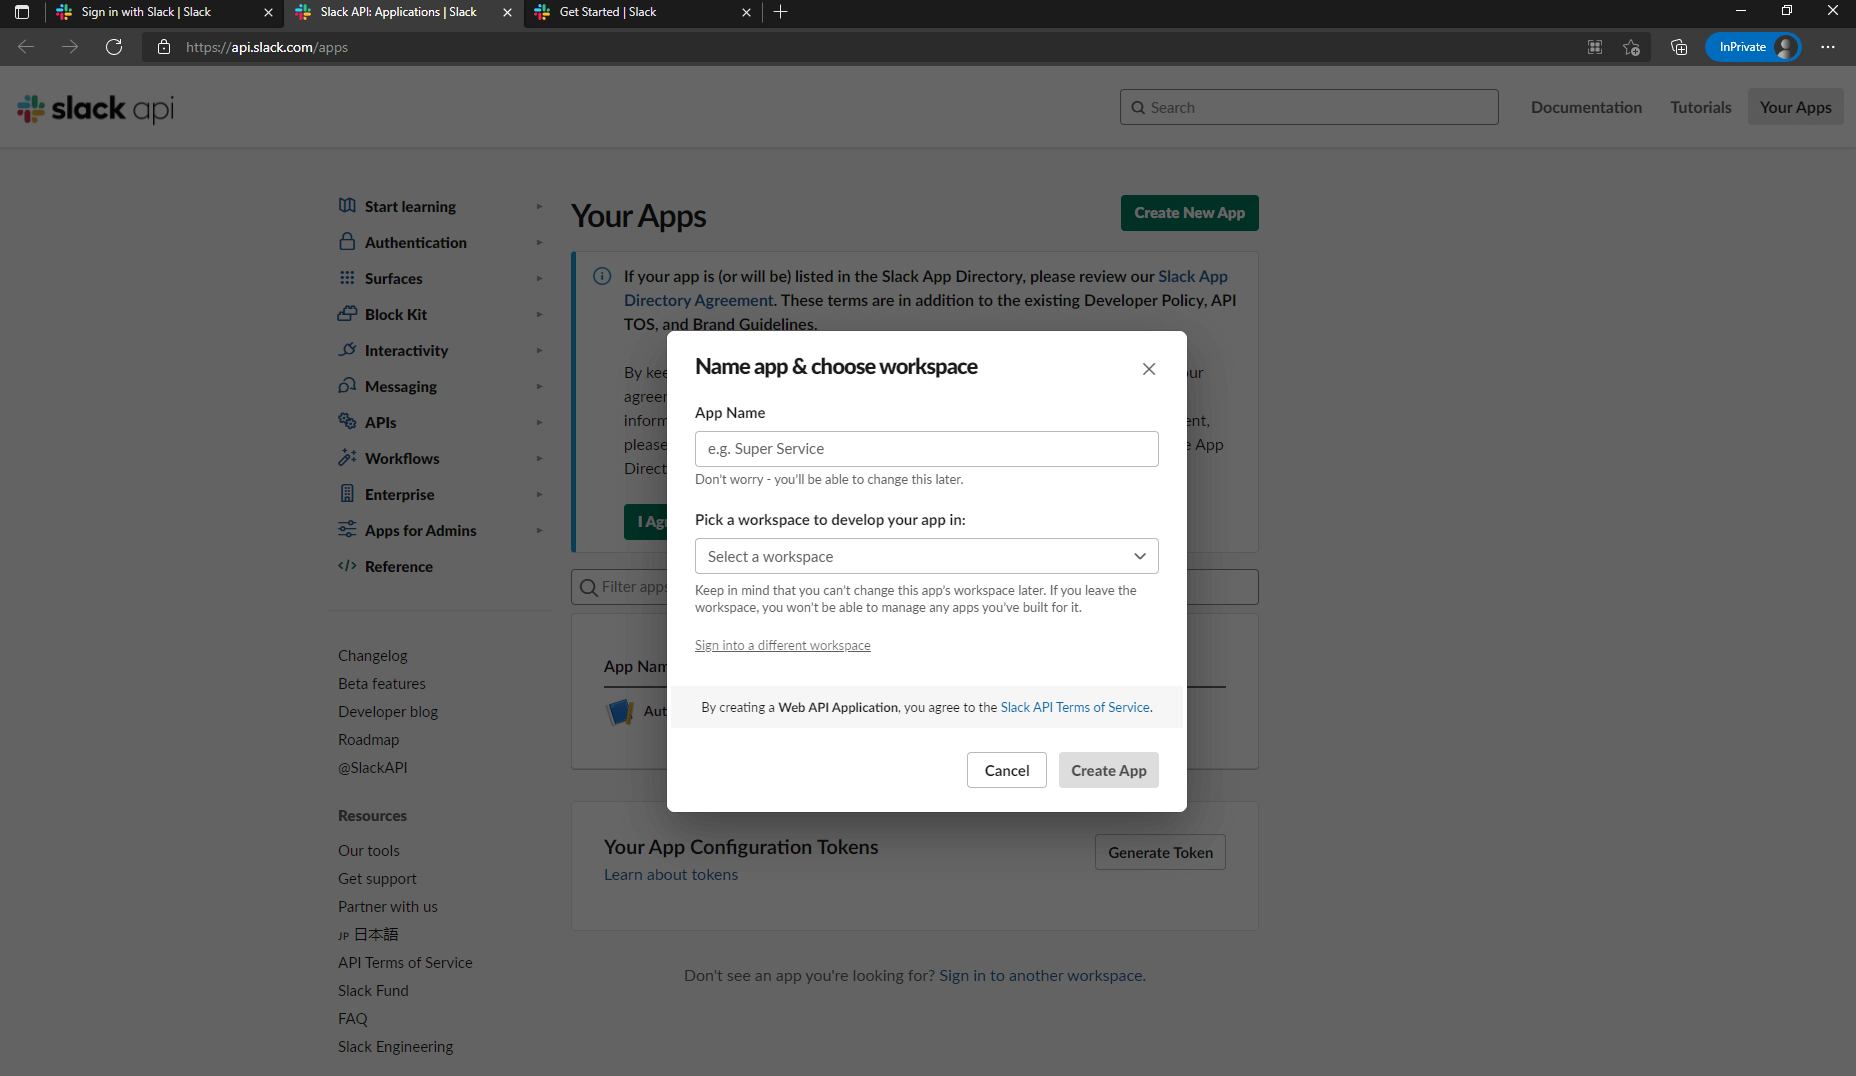Viewport: 1856px width, 1076px height.
Task: Click the InPrivate profile badge
Action: click(x=1753, y=47)
